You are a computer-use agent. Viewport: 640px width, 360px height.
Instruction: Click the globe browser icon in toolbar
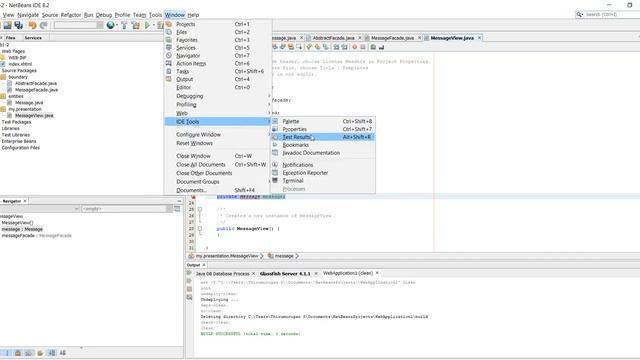coord(110,25)
